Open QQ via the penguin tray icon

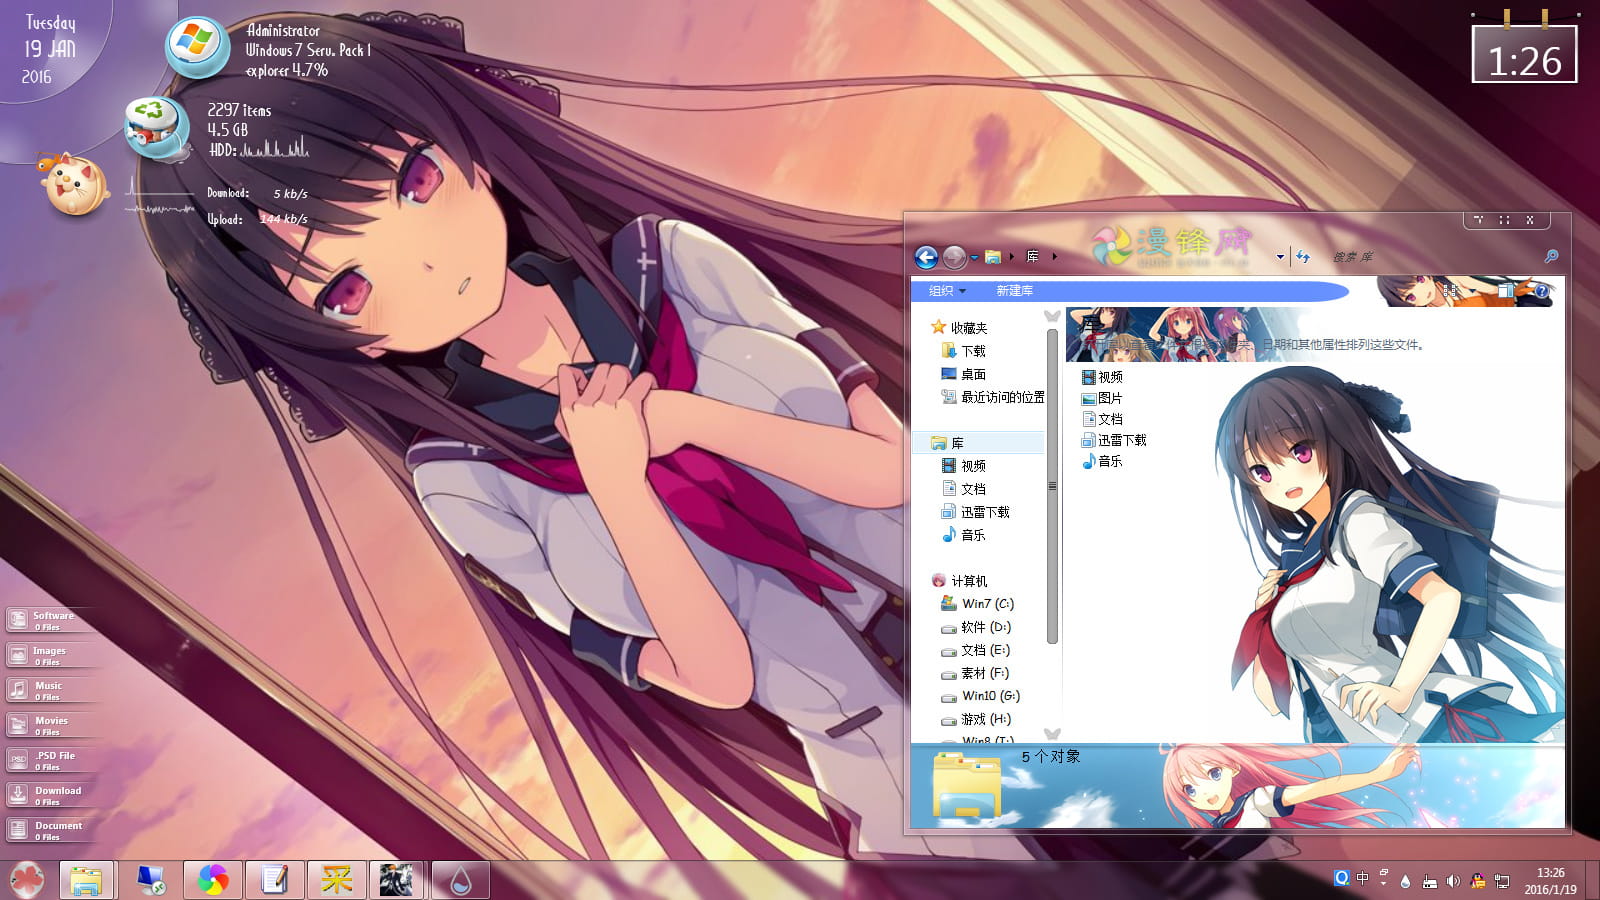point(1478,880)
